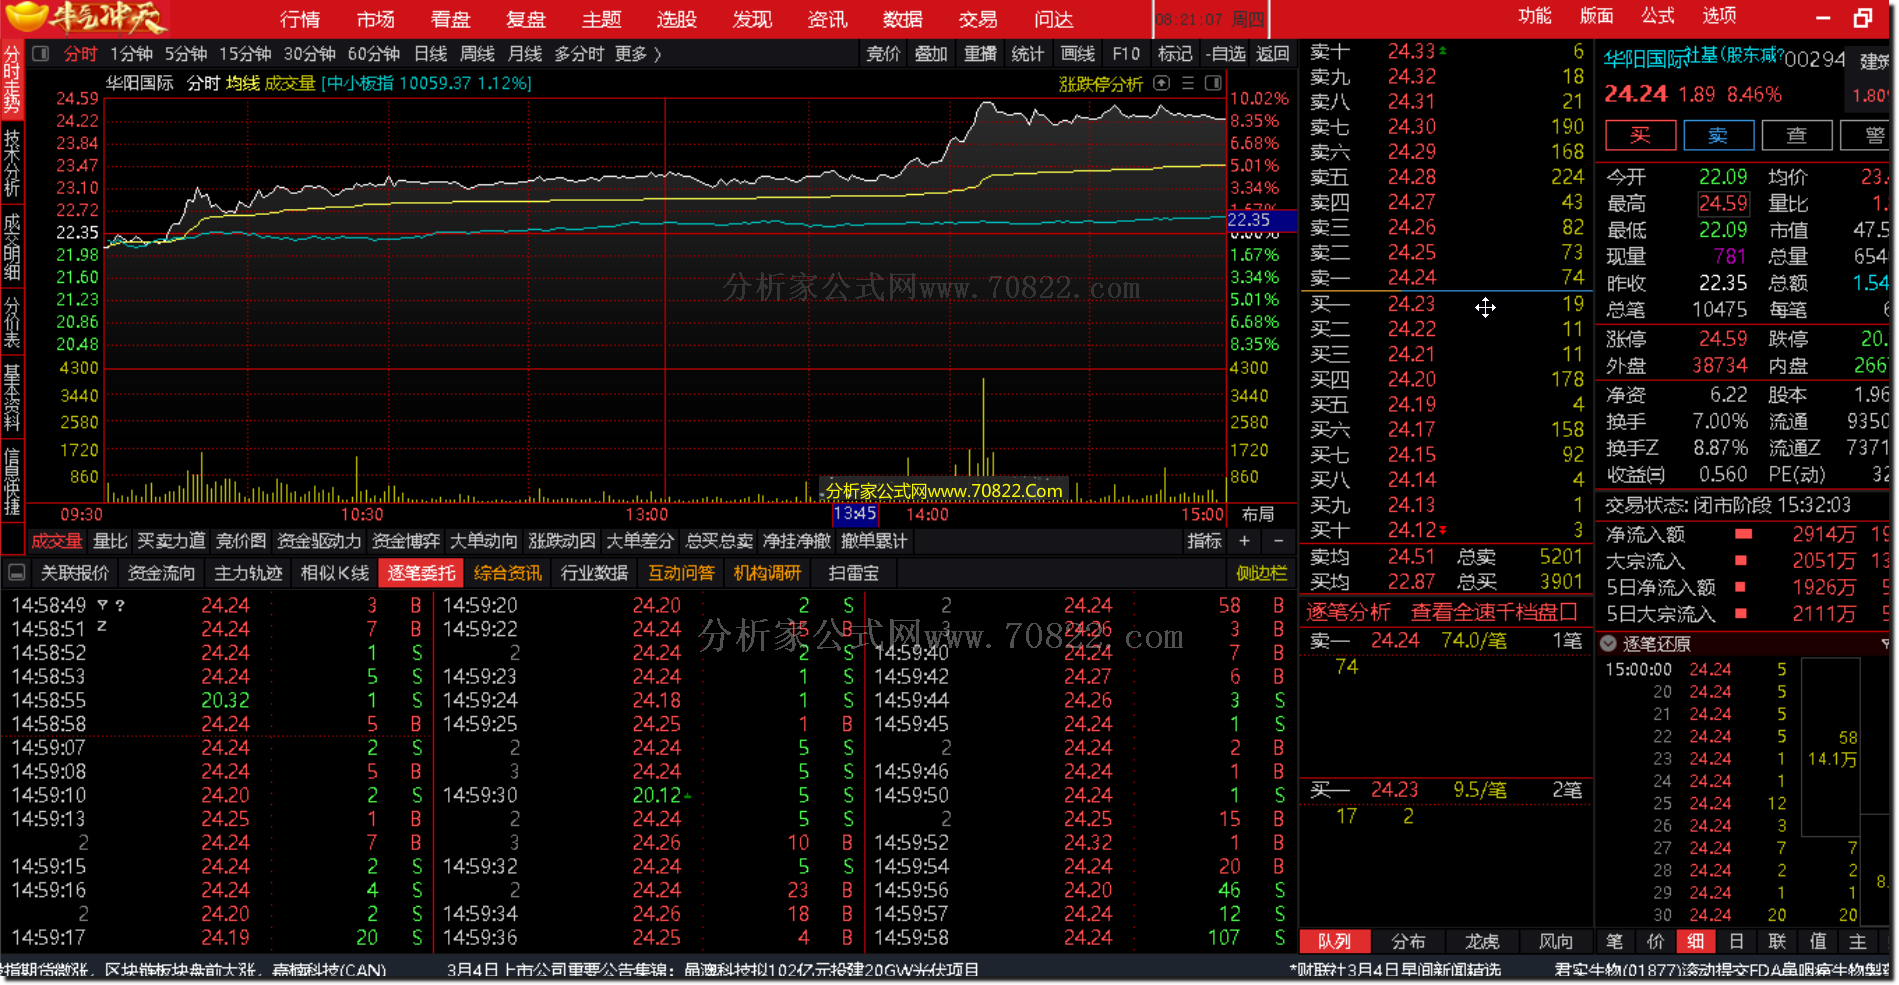
Task: Open the 功能 menu
Action: tap(1535, 16)
